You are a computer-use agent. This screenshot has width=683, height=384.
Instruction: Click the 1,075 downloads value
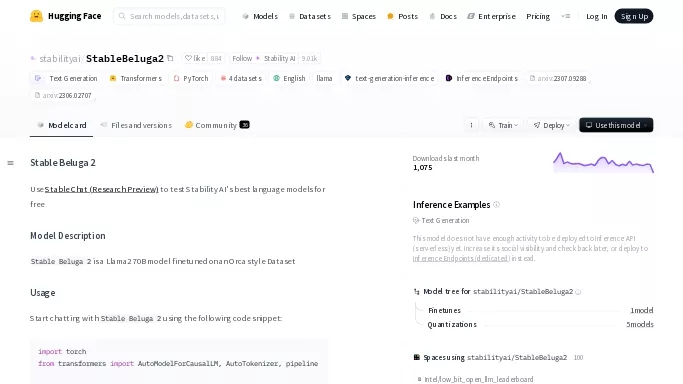[x=423, y=168]
